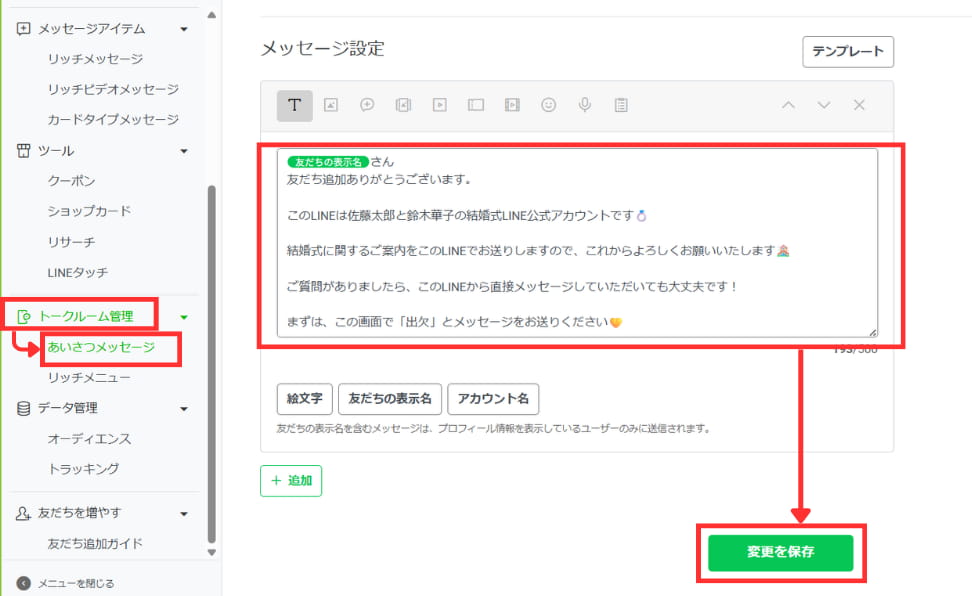
Task: Open リッチメニュー in the sidebar
Action: (89, 377)
